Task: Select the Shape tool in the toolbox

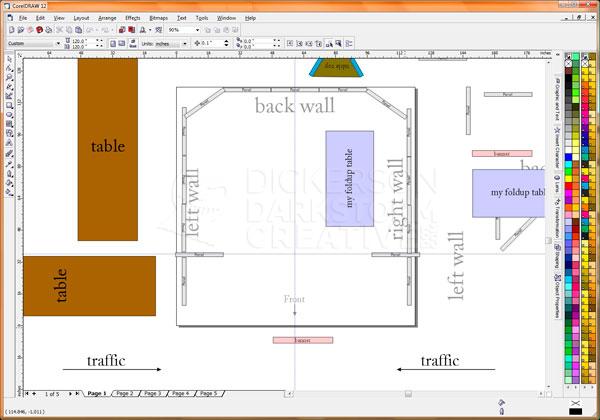Action: click(x=9, y=68)
